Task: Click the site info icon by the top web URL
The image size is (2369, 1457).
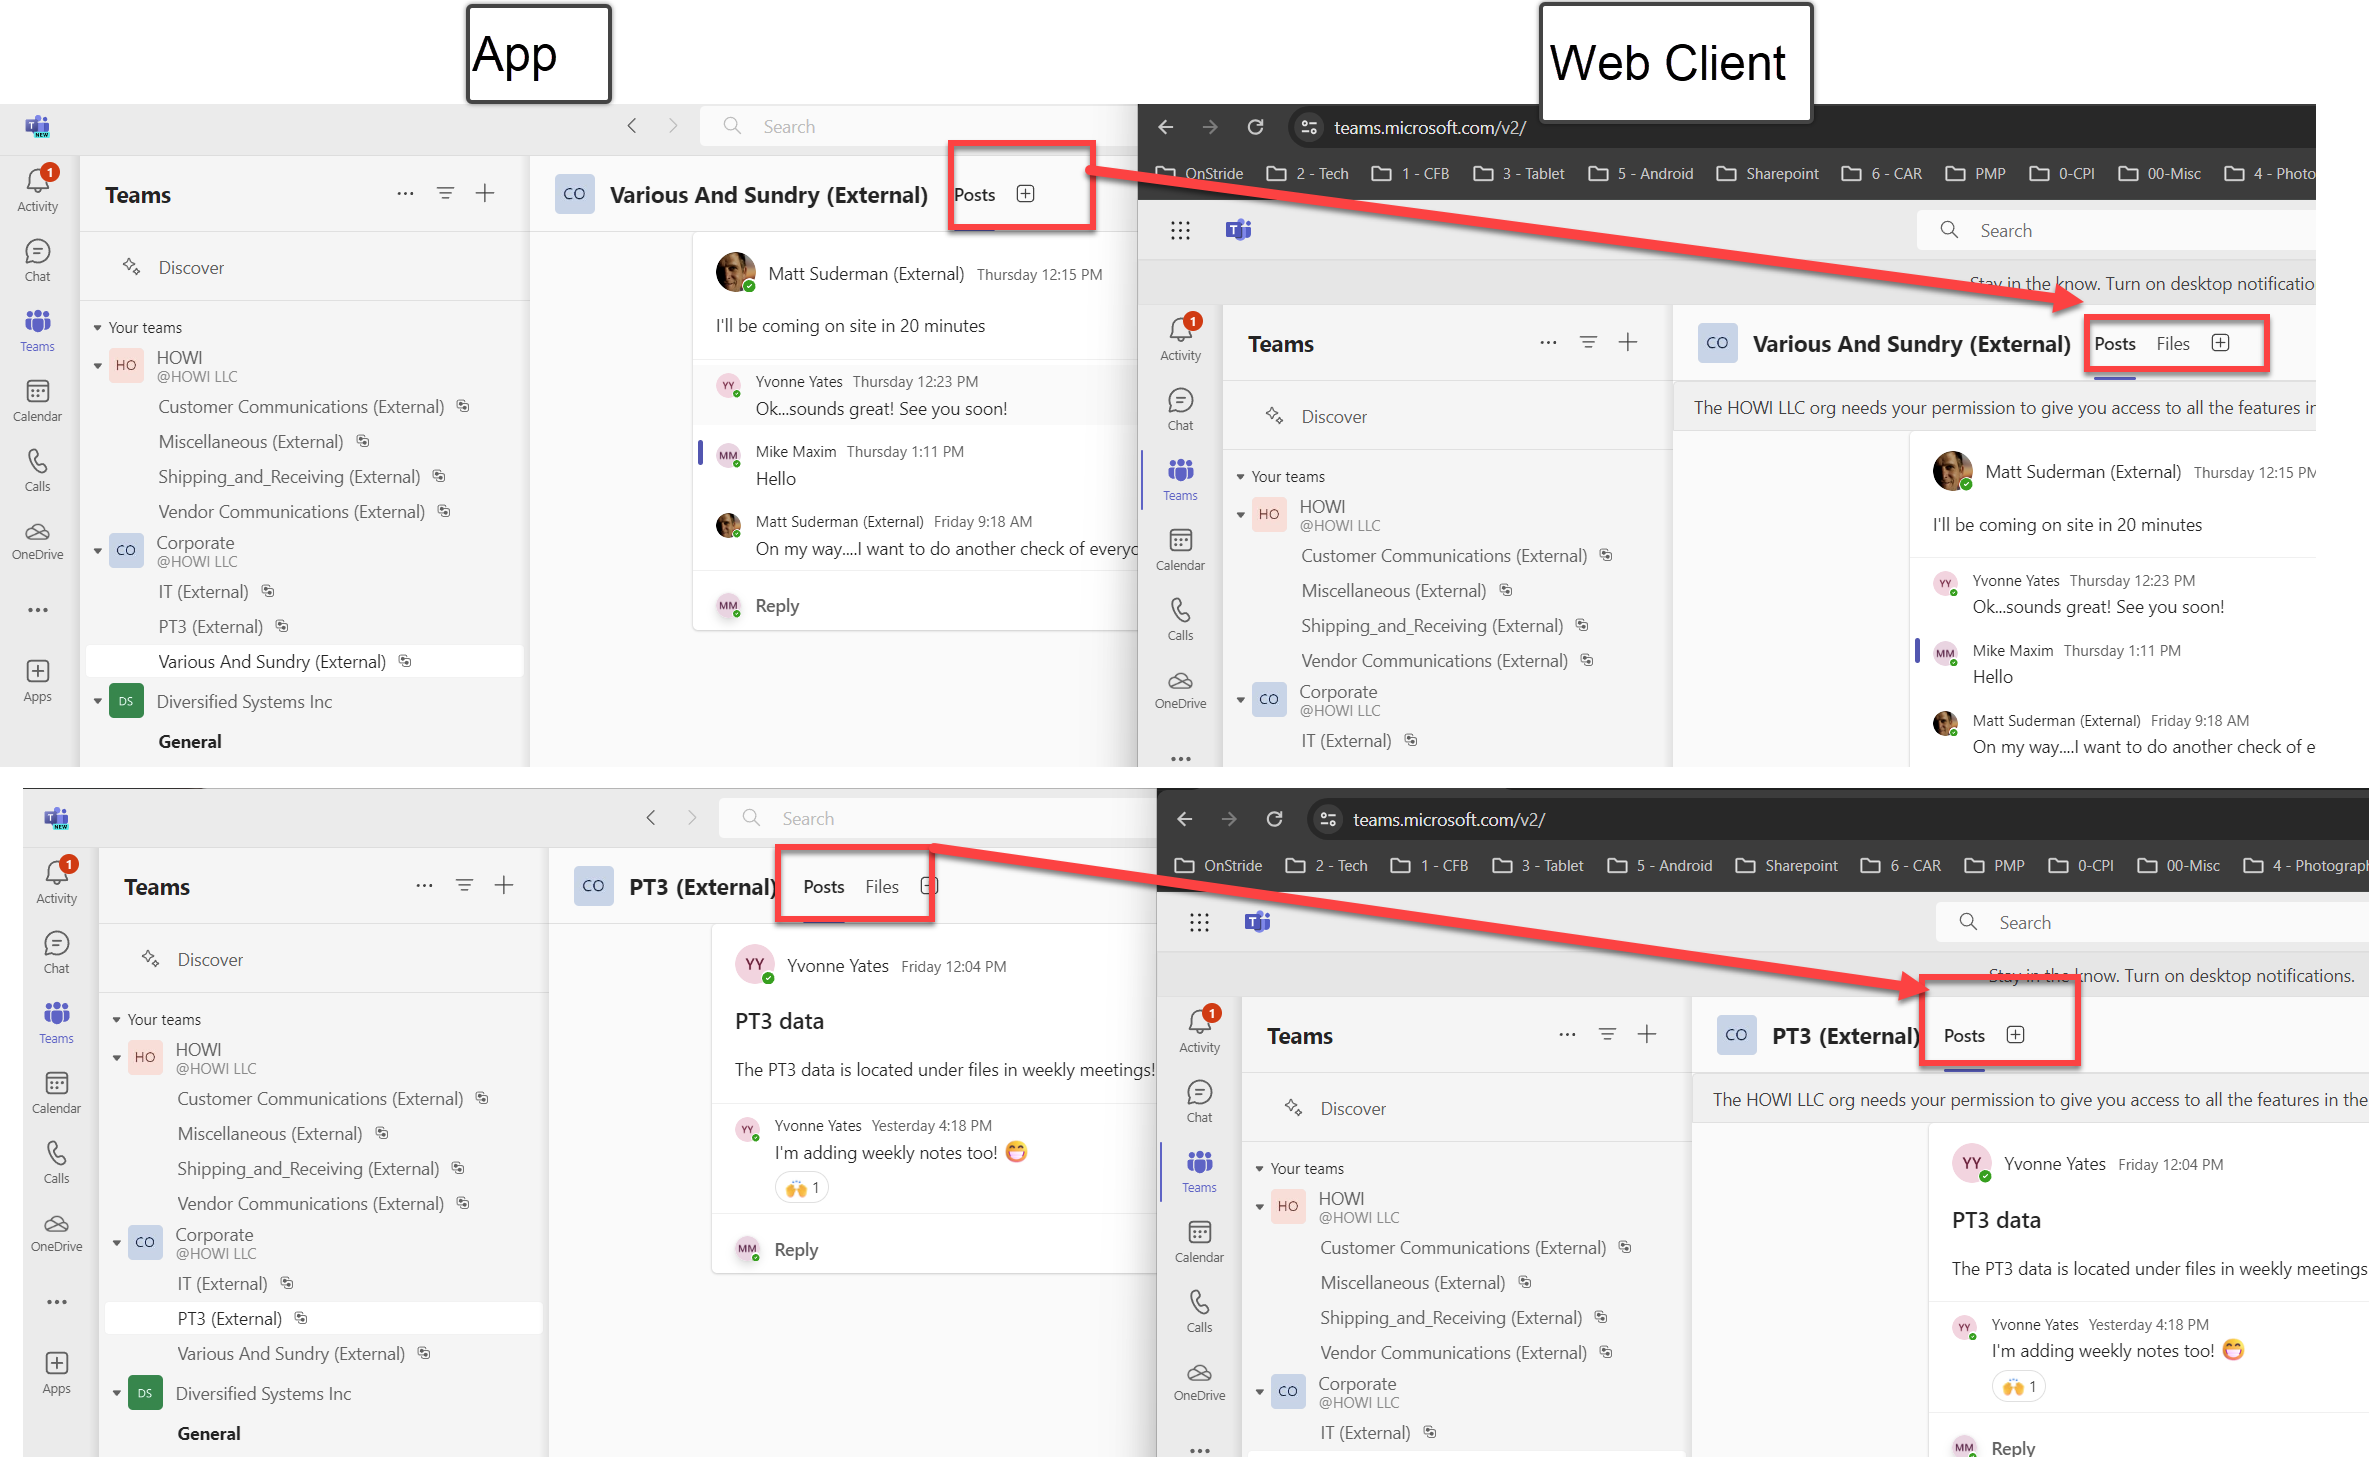Action: tap(1309, 127)
